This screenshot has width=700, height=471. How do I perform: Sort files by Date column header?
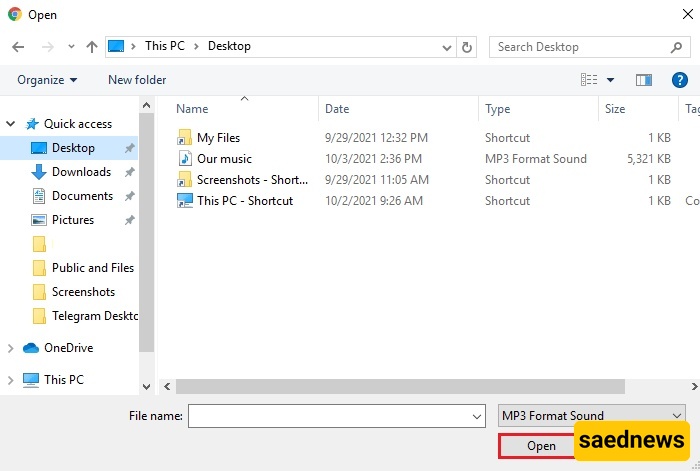[337, 109]
